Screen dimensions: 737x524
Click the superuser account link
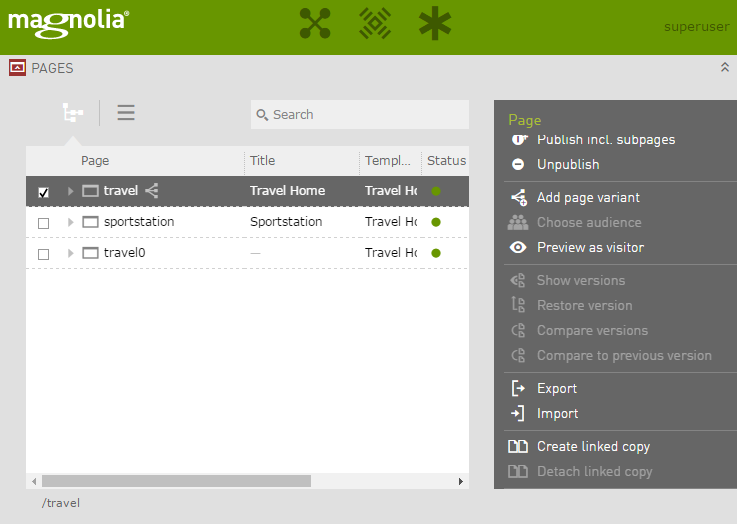pyautogui.click(x=697, y=27)
